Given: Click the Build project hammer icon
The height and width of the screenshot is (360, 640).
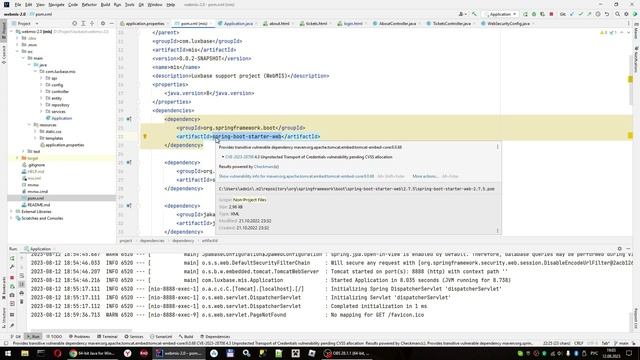Looking at the screenshot, I should tap(474, 14).
